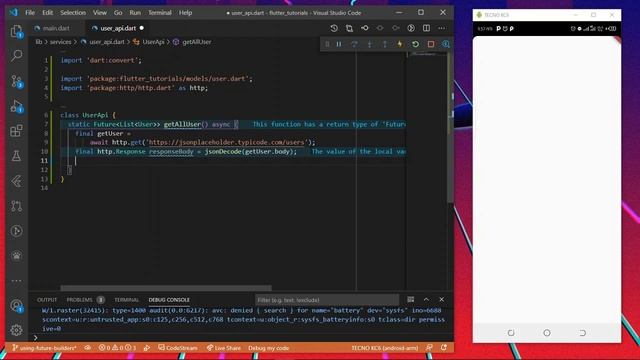Open the Manage gear menu
640x360 pixels.
point(16,330)
